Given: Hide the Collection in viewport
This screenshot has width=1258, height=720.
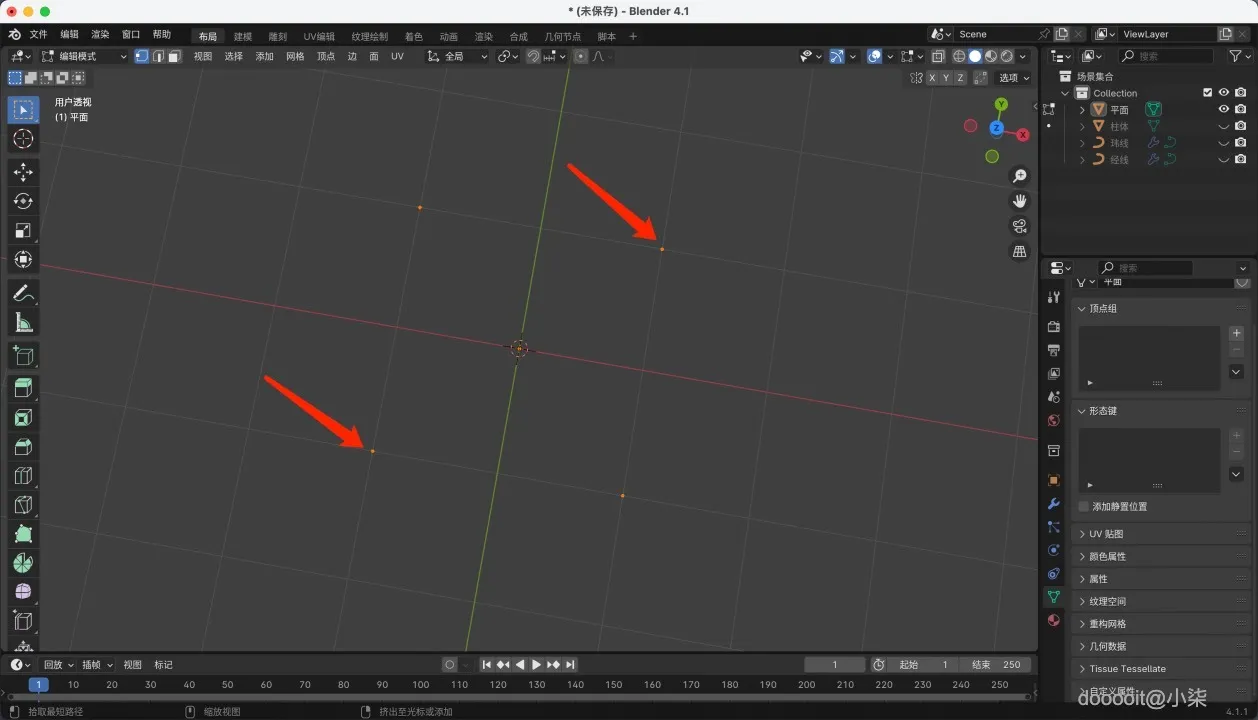Looking at the screenshot, I should (x=1223, y=93).
